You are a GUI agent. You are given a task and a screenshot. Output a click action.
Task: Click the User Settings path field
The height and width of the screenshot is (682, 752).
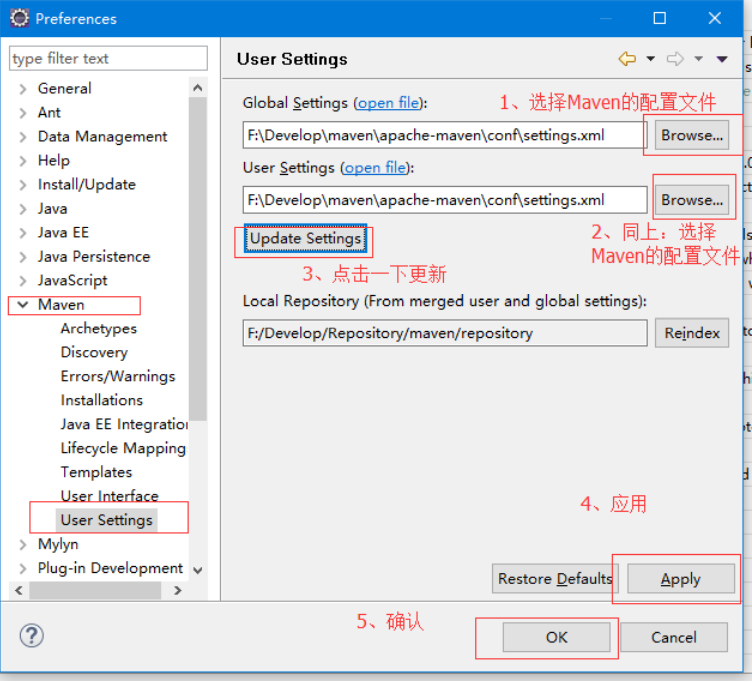tap(445, 200)
